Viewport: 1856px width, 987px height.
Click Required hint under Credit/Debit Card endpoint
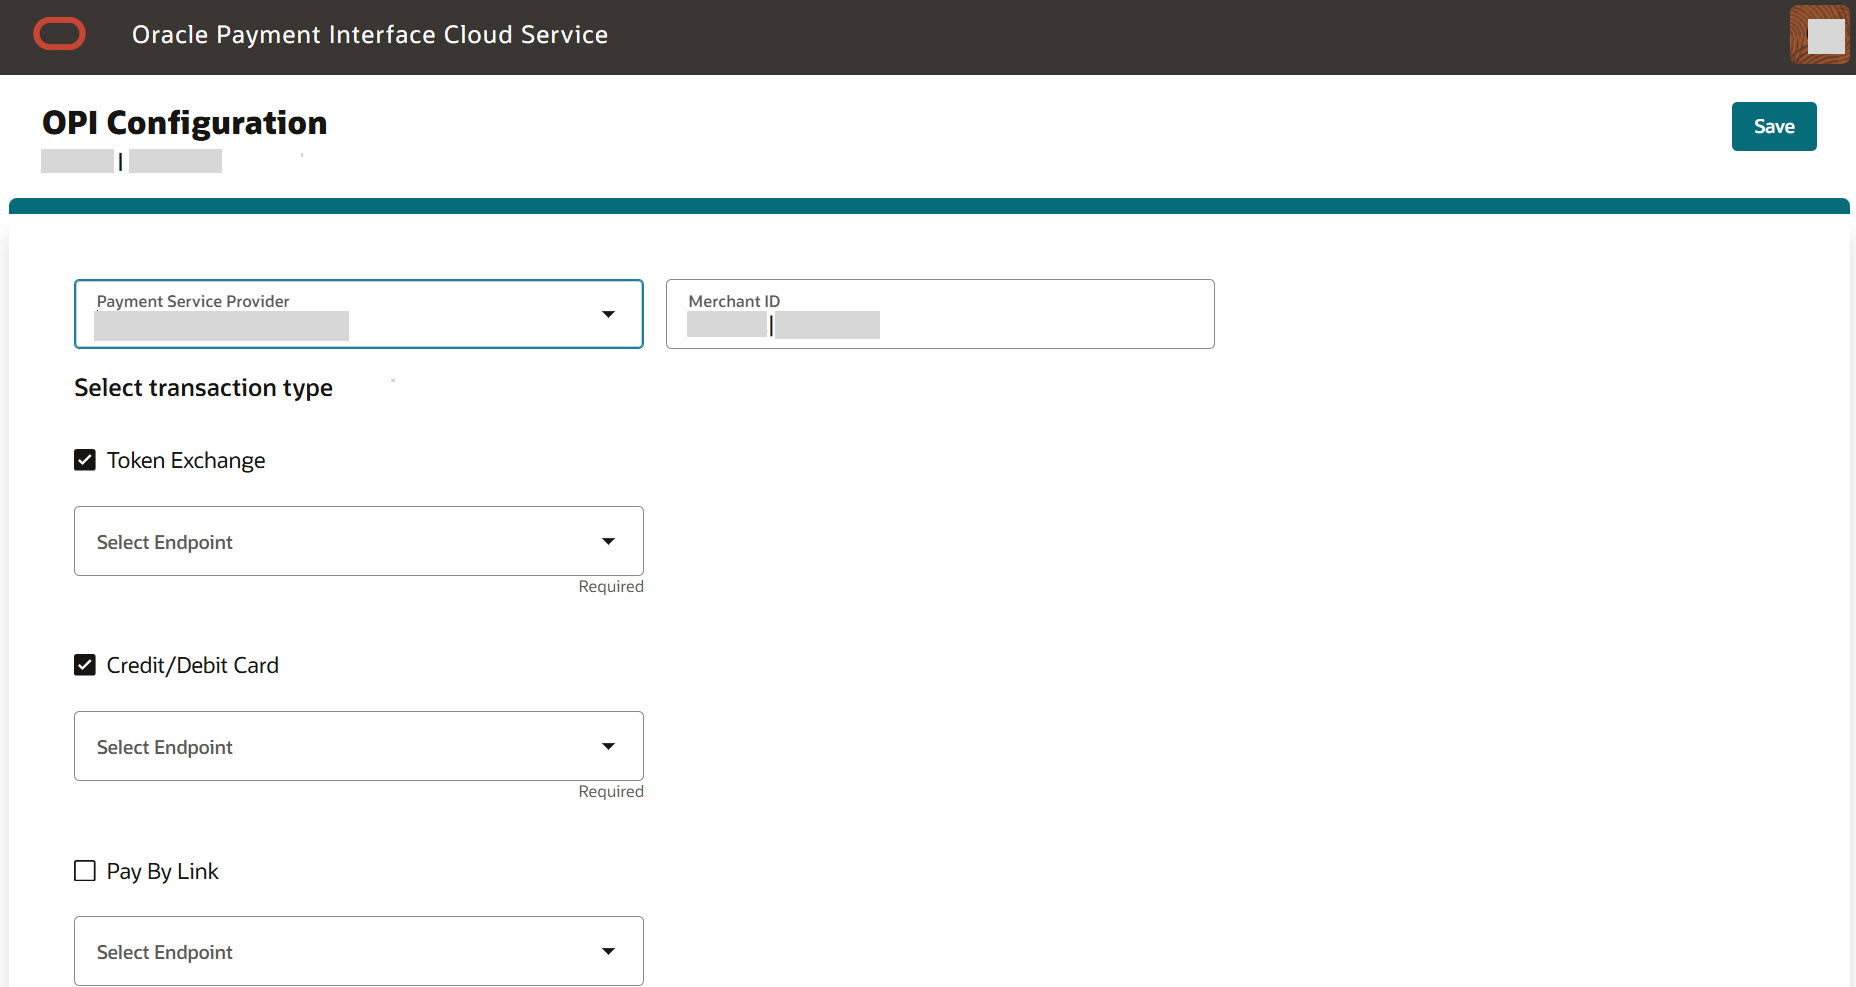pyautogui.click(x=611, y=792)
